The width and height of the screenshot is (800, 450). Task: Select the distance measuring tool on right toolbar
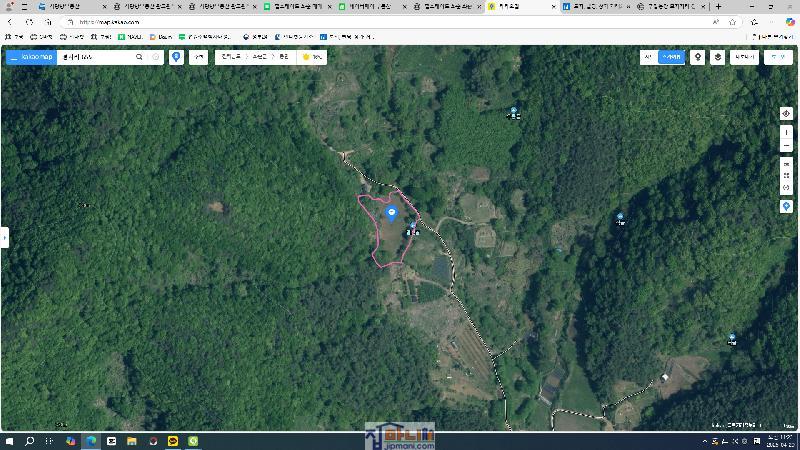(x=786, y=163)
